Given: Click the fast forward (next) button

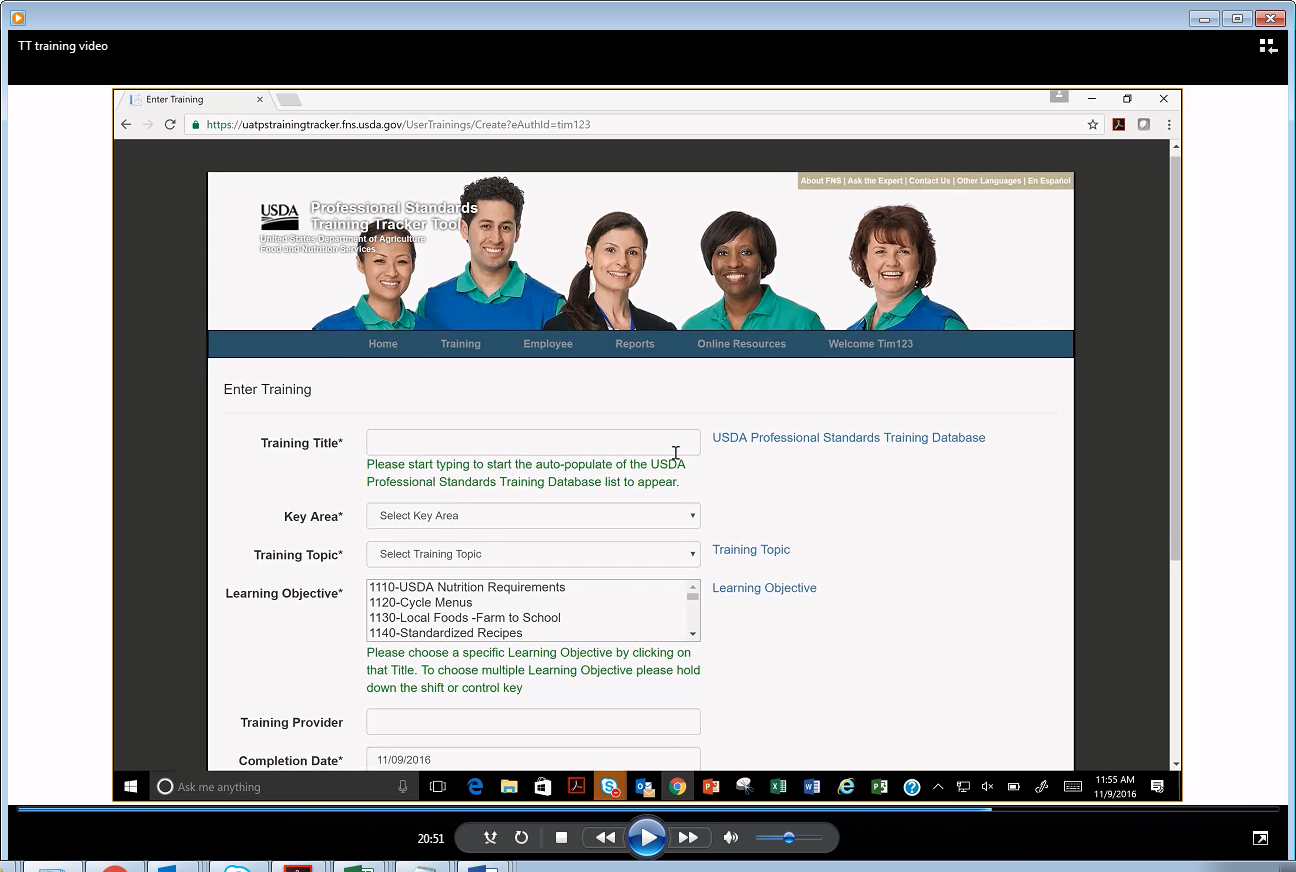Looking at the screenshot, I should click(x=688, y=838).
